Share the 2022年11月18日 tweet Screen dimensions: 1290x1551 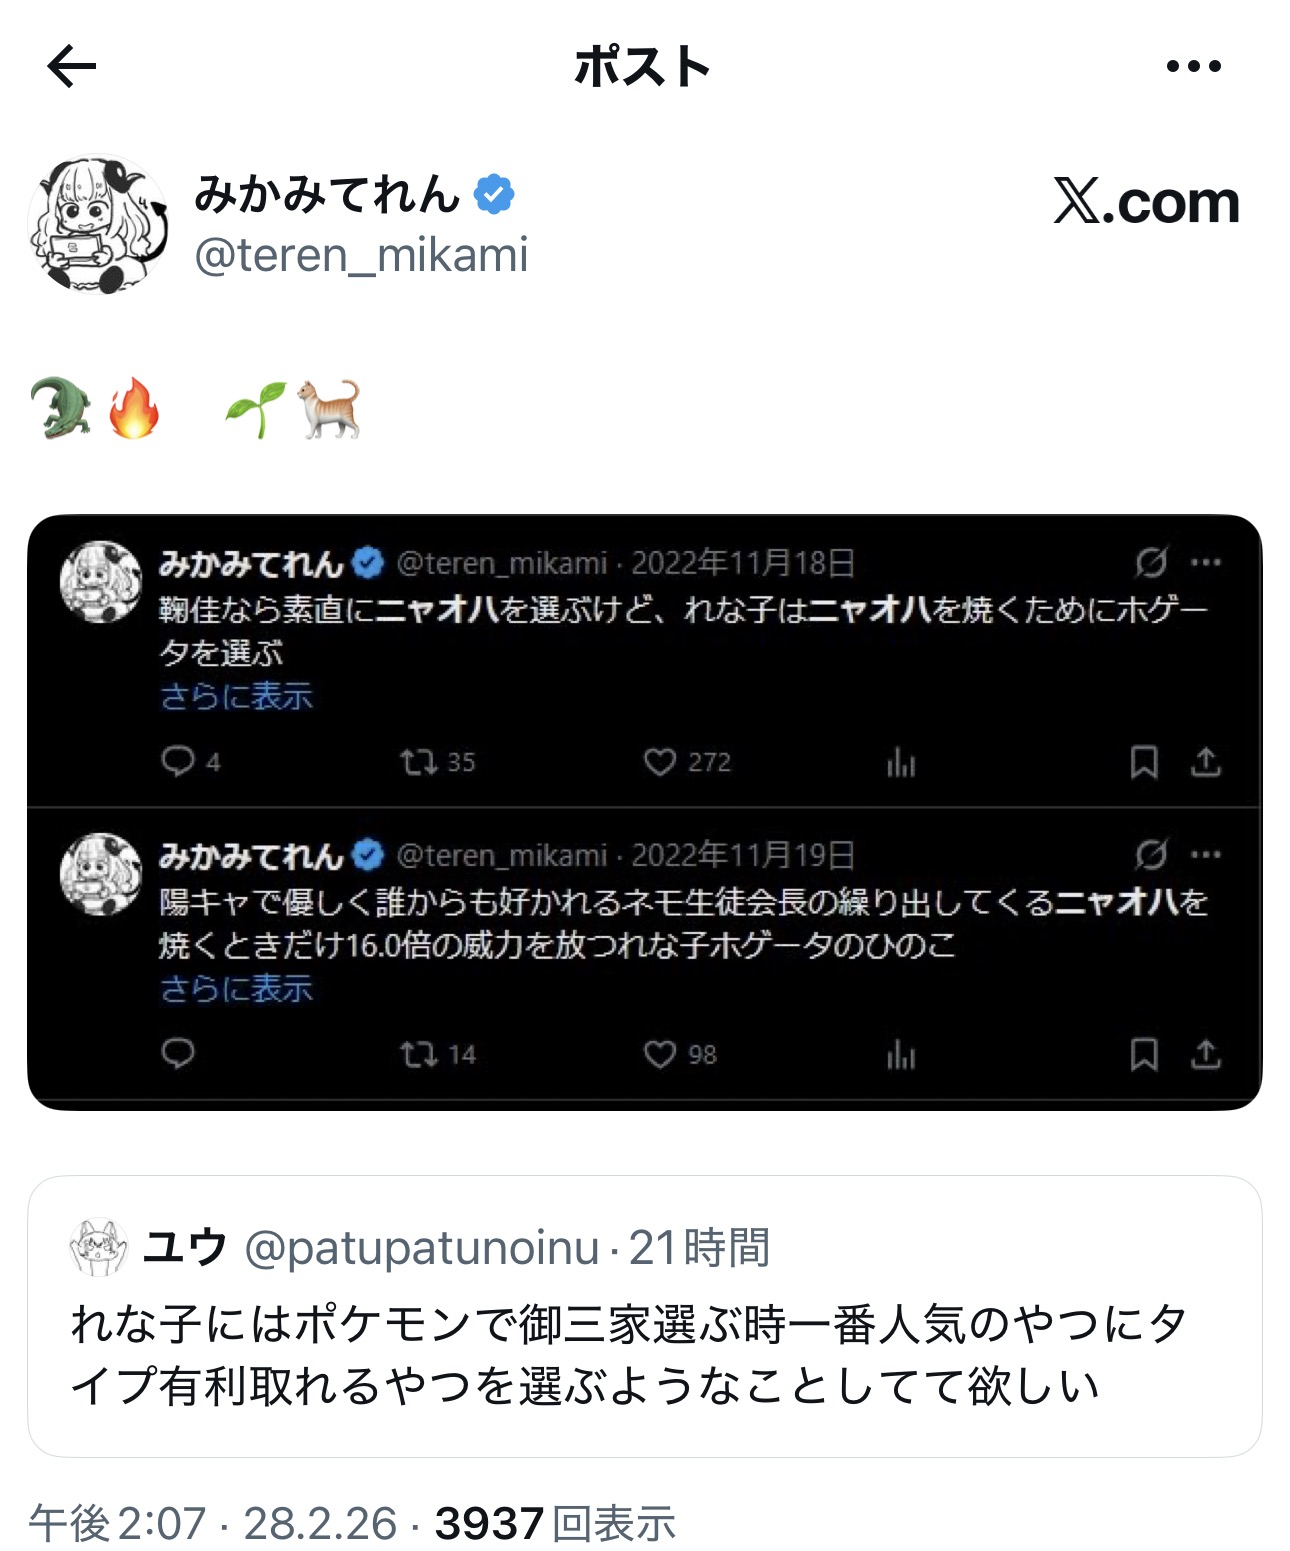(x=1206, y=762)
